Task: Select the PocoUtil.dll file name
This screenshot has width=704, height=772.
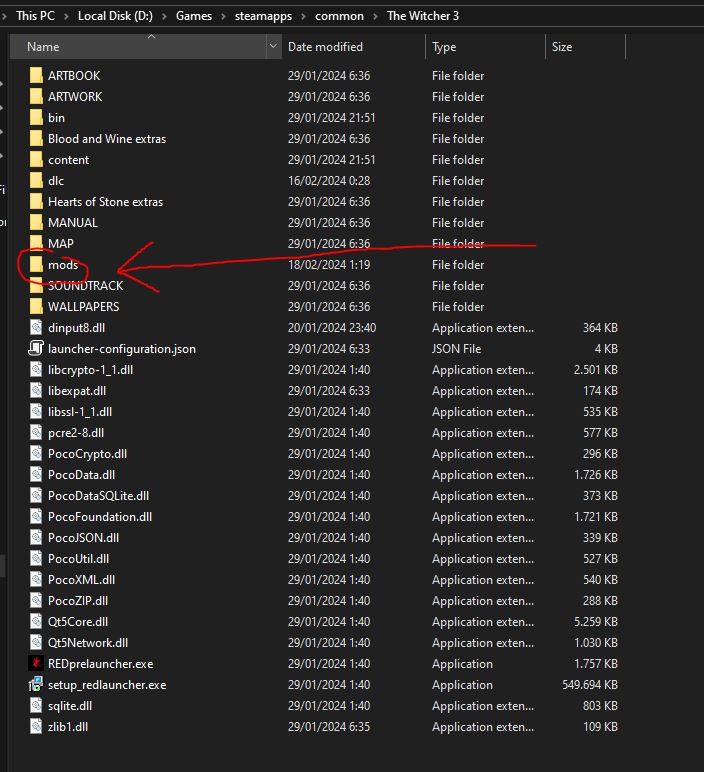Action: [x=78, y=559]
